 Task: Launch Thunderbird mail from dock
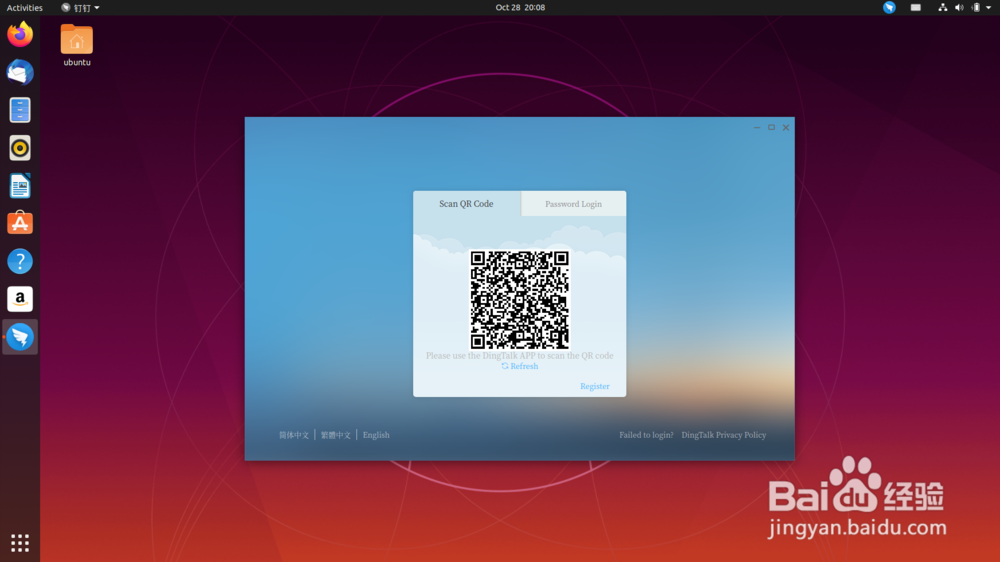click(x=20, y=72)
